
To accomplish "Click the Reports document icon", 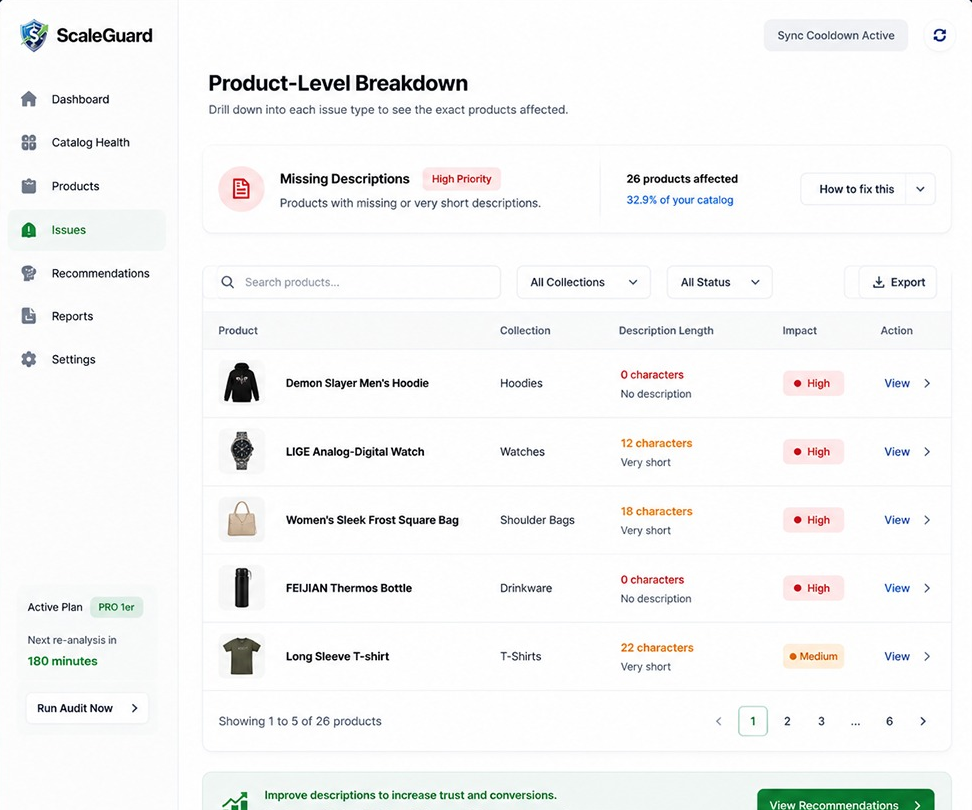I will (29, 316).
